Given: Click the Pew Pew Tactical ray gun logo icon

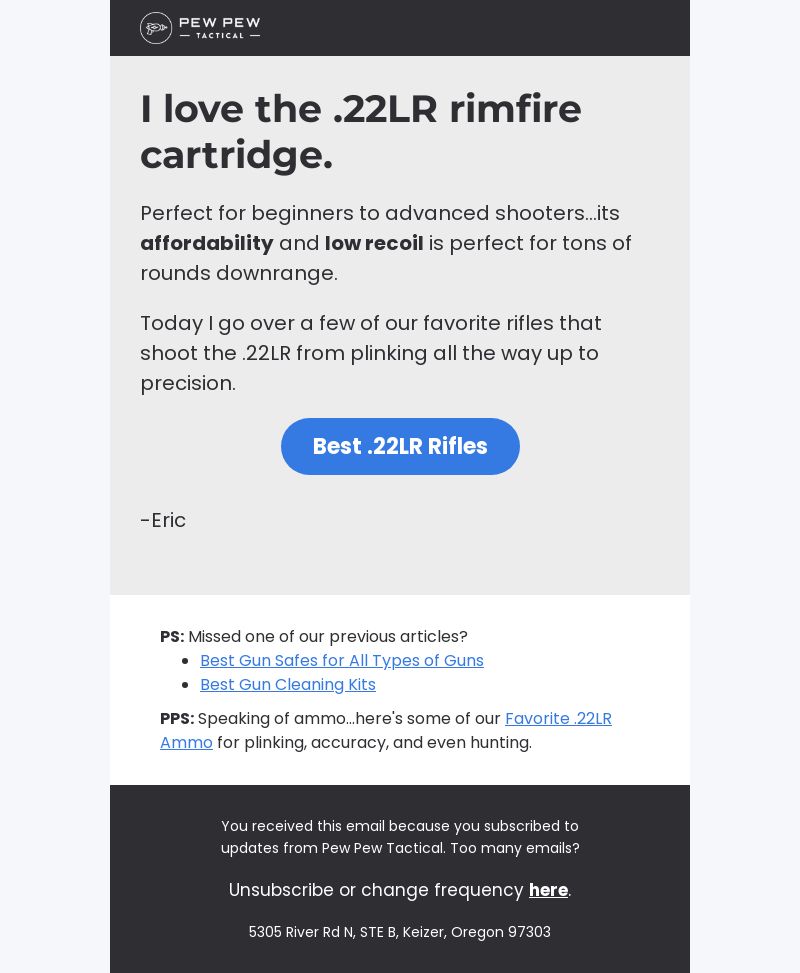Looking at the screenshot, I should point(156,28).
